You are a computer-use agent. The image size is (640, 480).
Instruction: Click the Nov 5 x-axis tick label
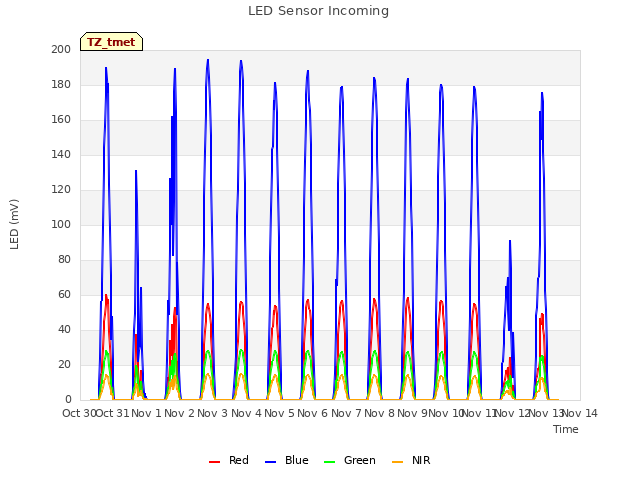279,413
